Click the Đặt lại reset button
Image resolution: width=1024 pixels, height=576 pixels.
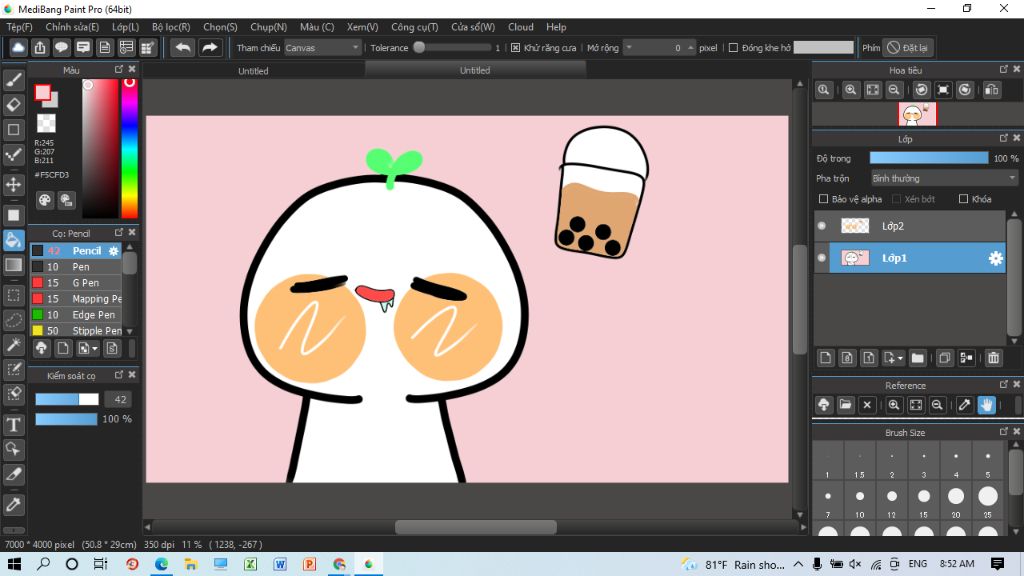(x=907, y=47)
